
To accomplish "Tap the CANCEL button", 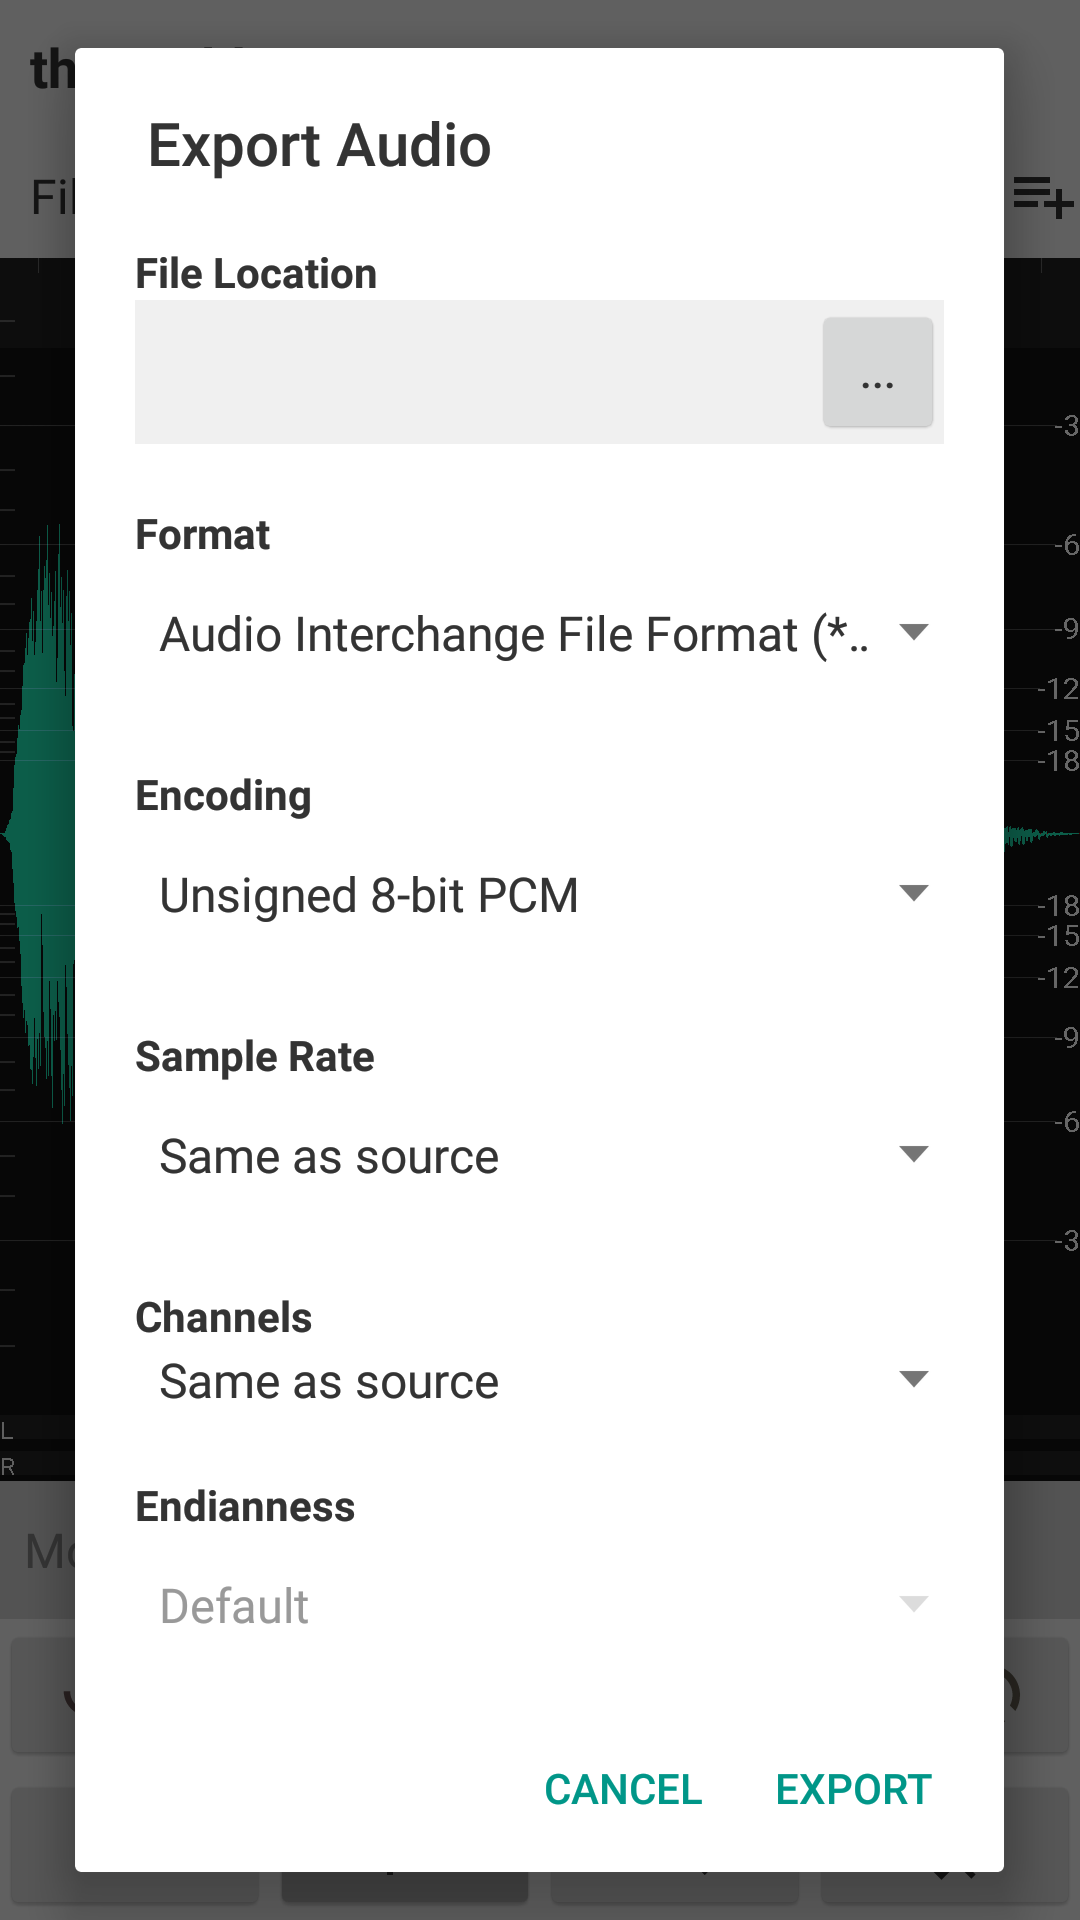I will 622,1790.
